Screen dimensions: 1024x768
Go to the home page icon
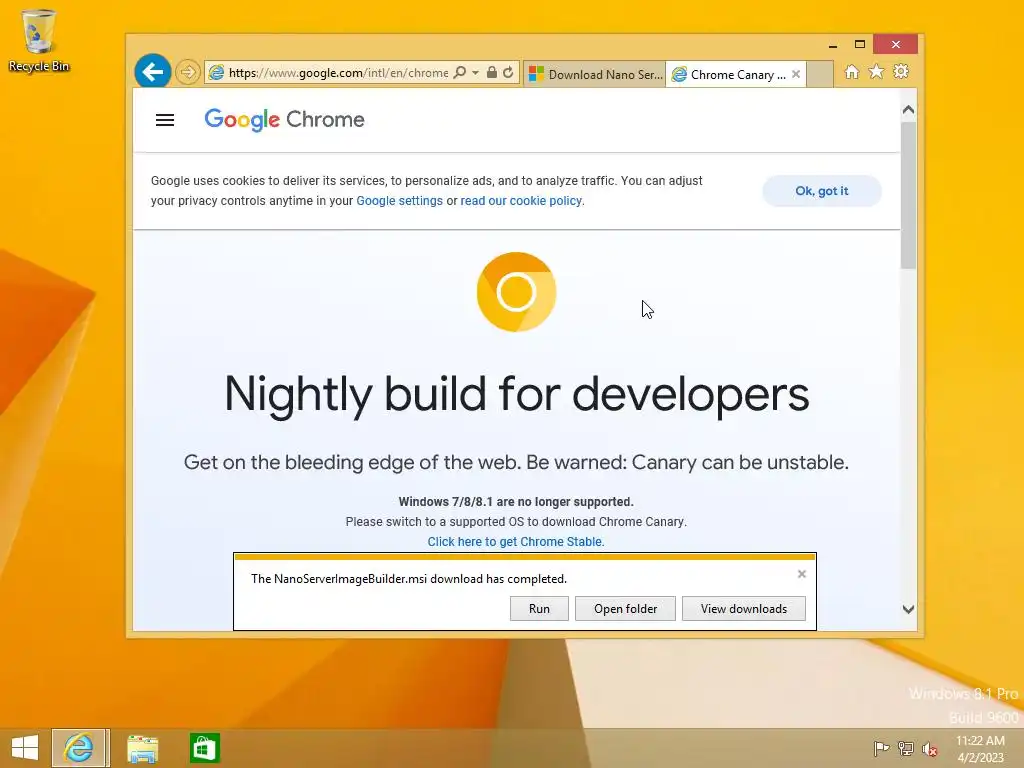click(x=852, y=72)
